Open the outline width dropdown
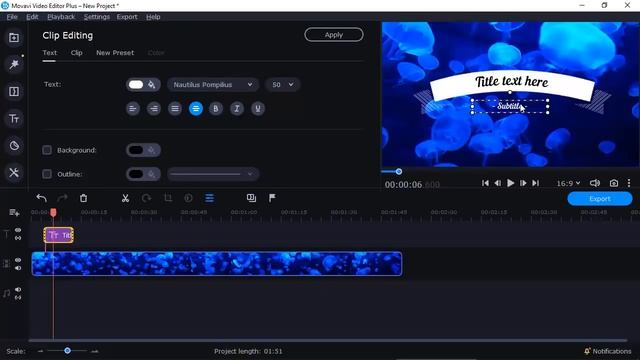 (213, 174)
